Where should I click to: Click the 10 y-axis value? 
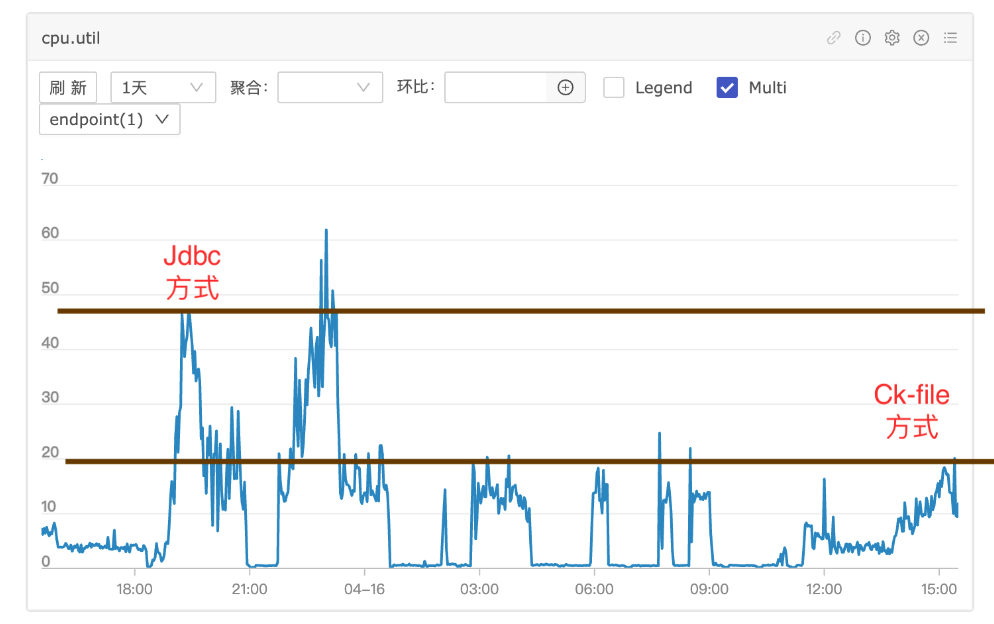coord(49,507)
